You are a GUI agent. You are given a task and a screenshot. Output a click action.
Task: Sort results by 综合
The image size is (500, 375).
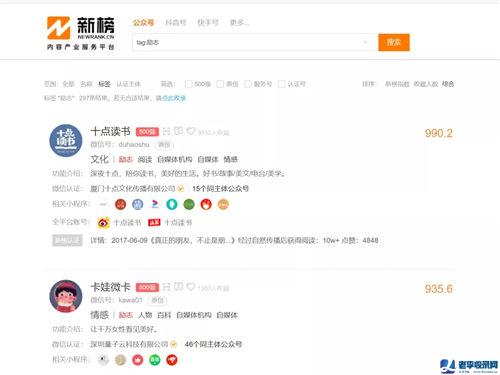coord(448,84)
